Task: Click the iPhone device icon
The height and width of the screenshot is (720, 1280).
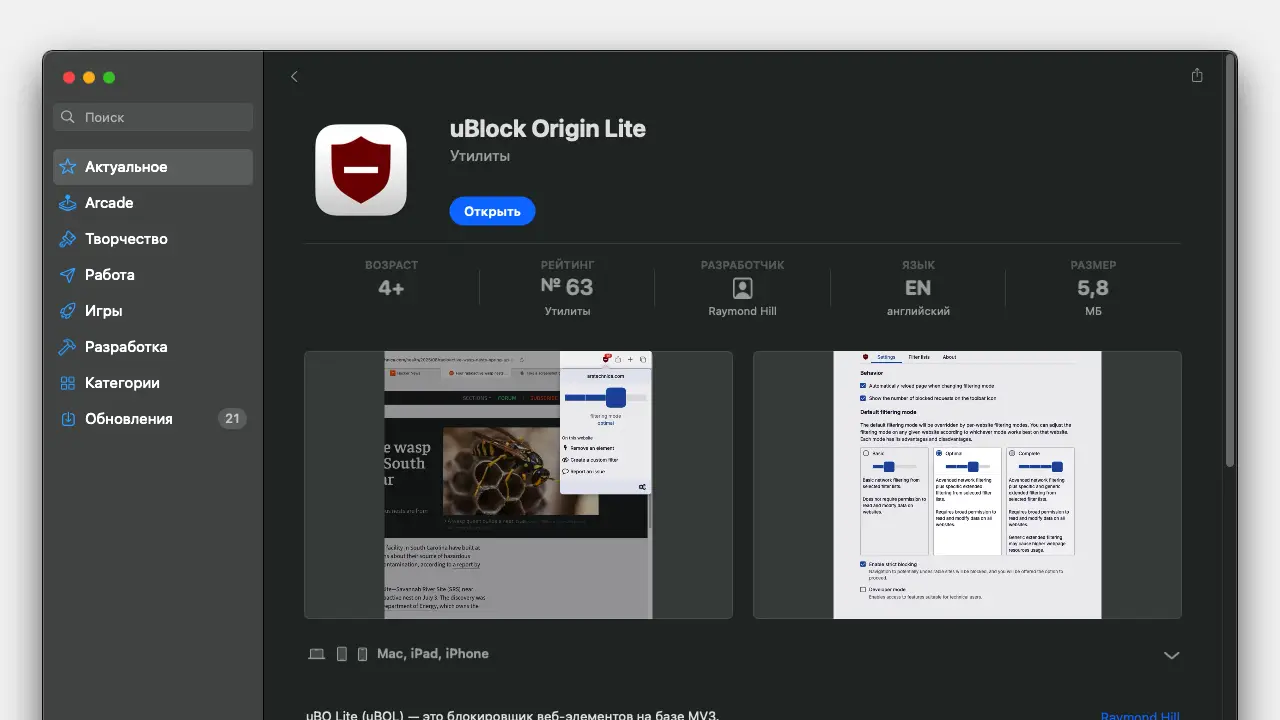Action: click(362, 654)
